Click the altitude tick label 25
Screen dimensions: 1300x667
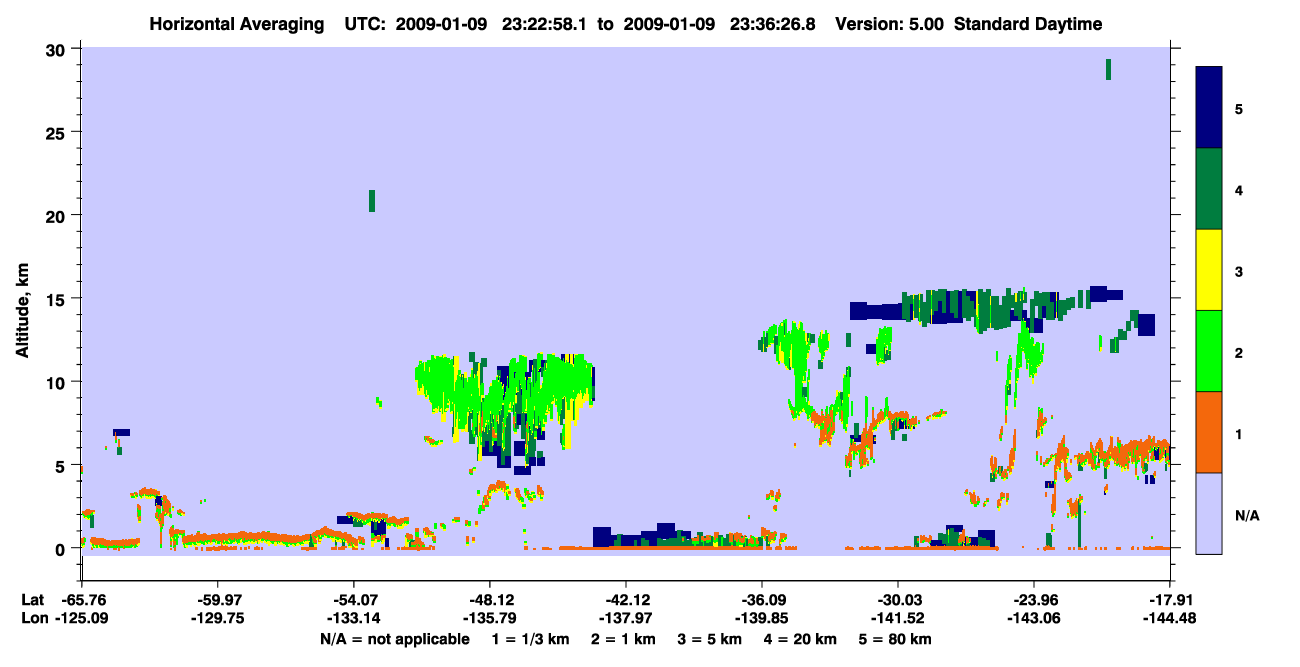pos(58,132)
